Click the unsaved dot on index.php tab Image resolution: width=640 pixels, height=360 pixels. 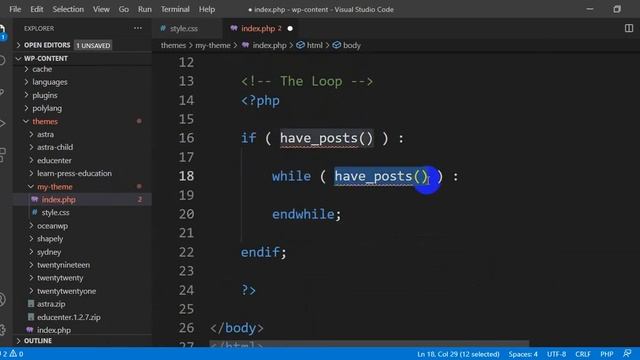[290, 29]
